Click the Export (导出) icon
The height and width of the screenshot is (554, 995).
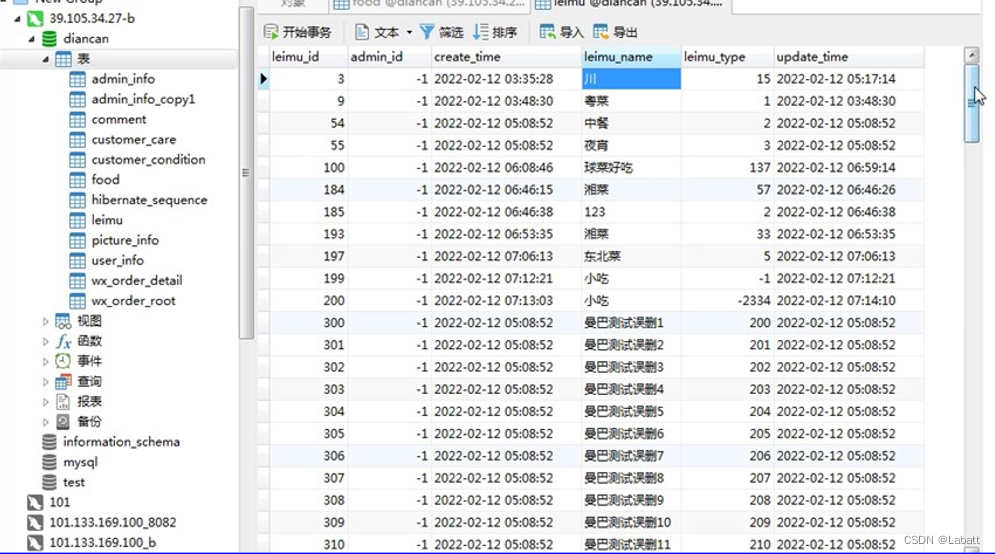click(600, 32)
